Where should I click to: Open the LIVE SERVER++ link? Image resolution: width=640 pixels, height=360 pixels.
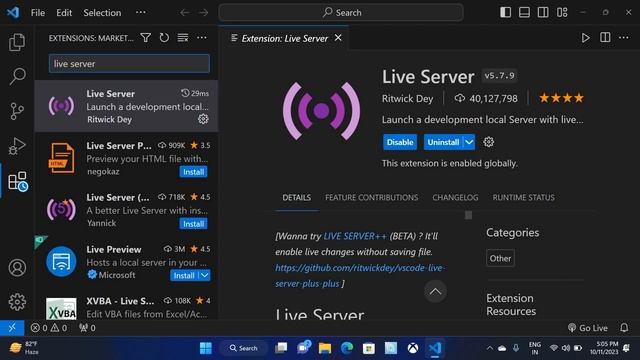(x=355, y=236)
